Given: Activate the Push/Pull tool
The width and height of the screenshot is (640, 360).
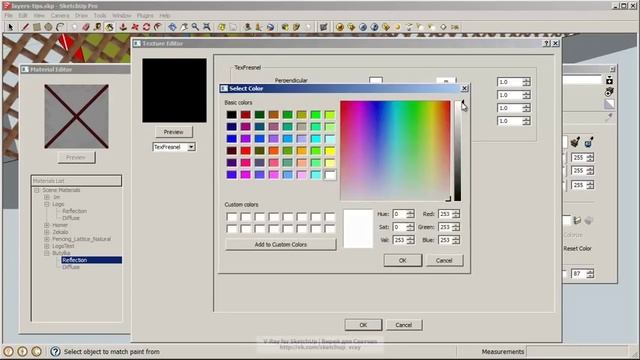Looking at the screenshot, I should coord(123,27).
